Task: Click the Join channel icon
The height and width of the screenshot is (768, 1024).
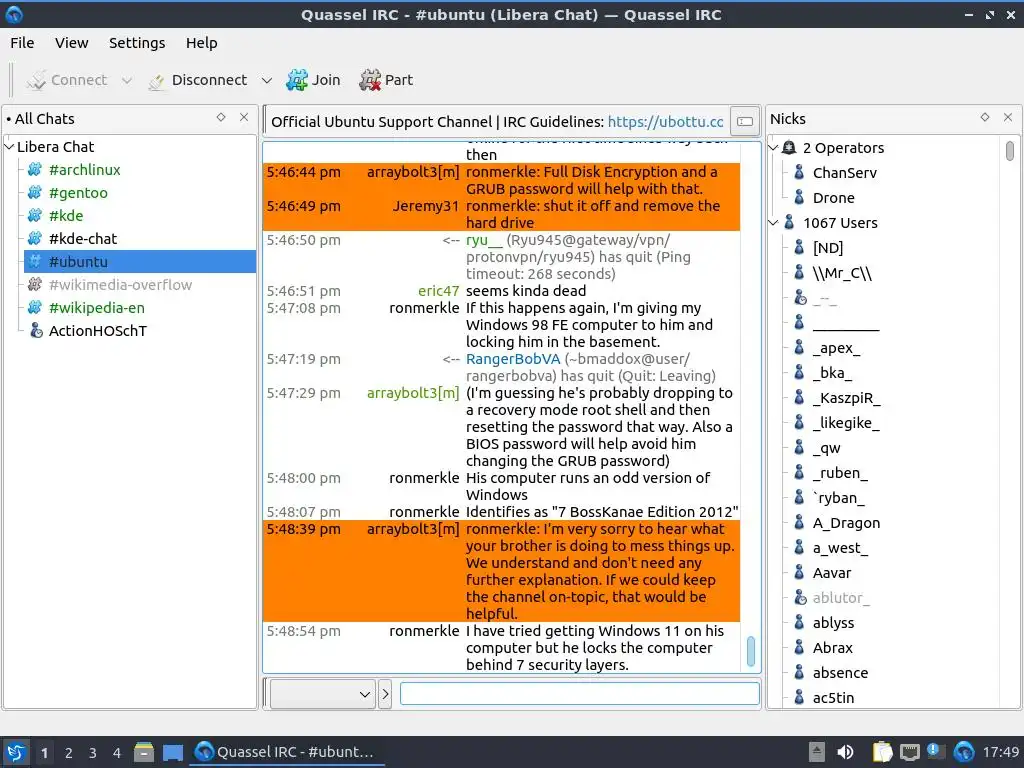Action: (x=296, y=80)
